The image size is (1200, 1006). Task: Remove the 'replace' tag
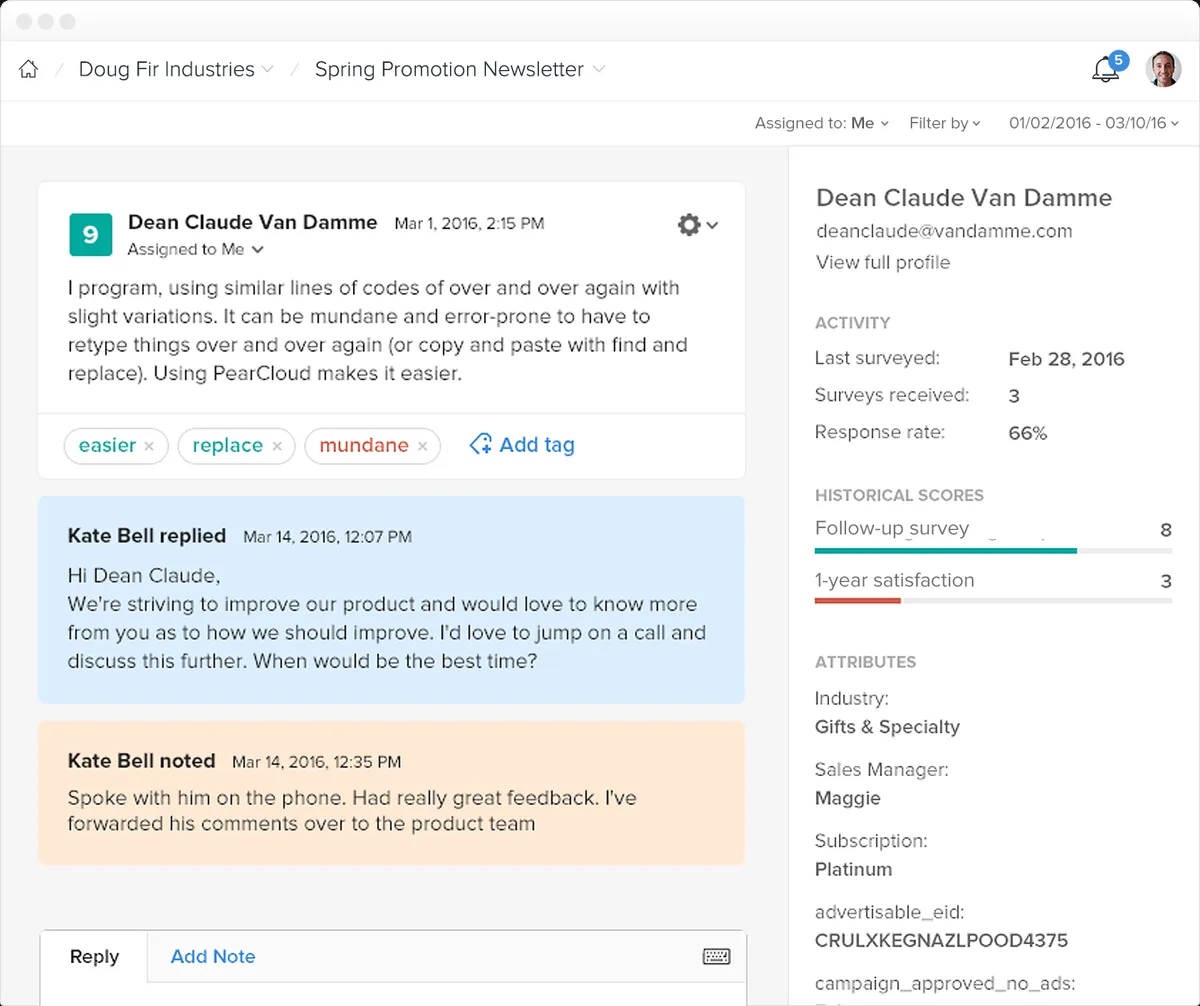click(x=277, y=446)
